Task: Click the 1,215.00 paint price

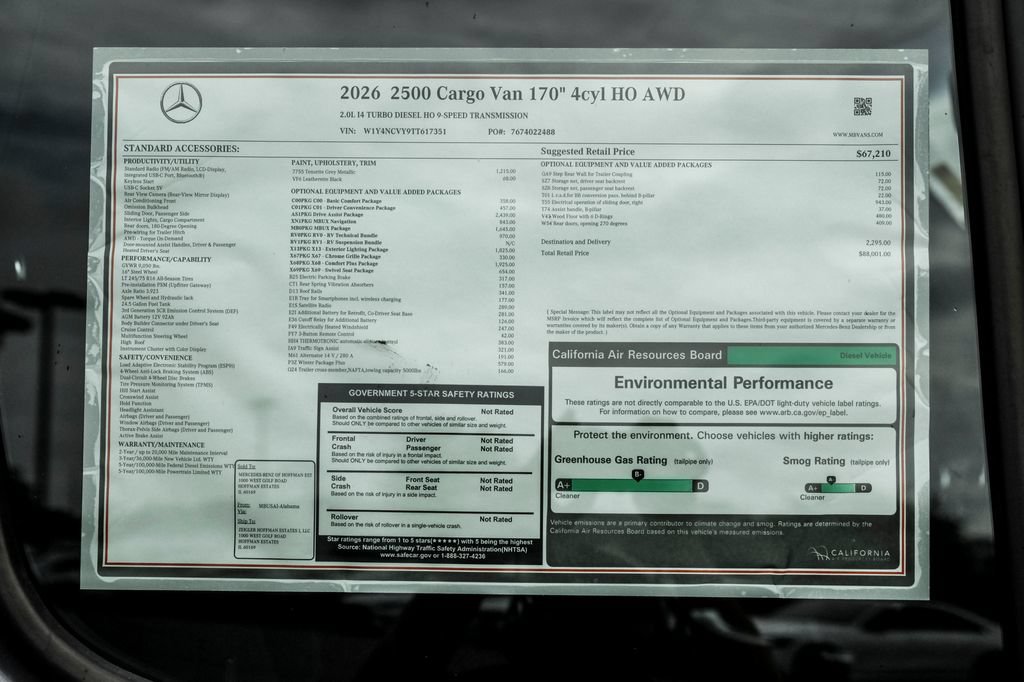Action: [505, 172]
